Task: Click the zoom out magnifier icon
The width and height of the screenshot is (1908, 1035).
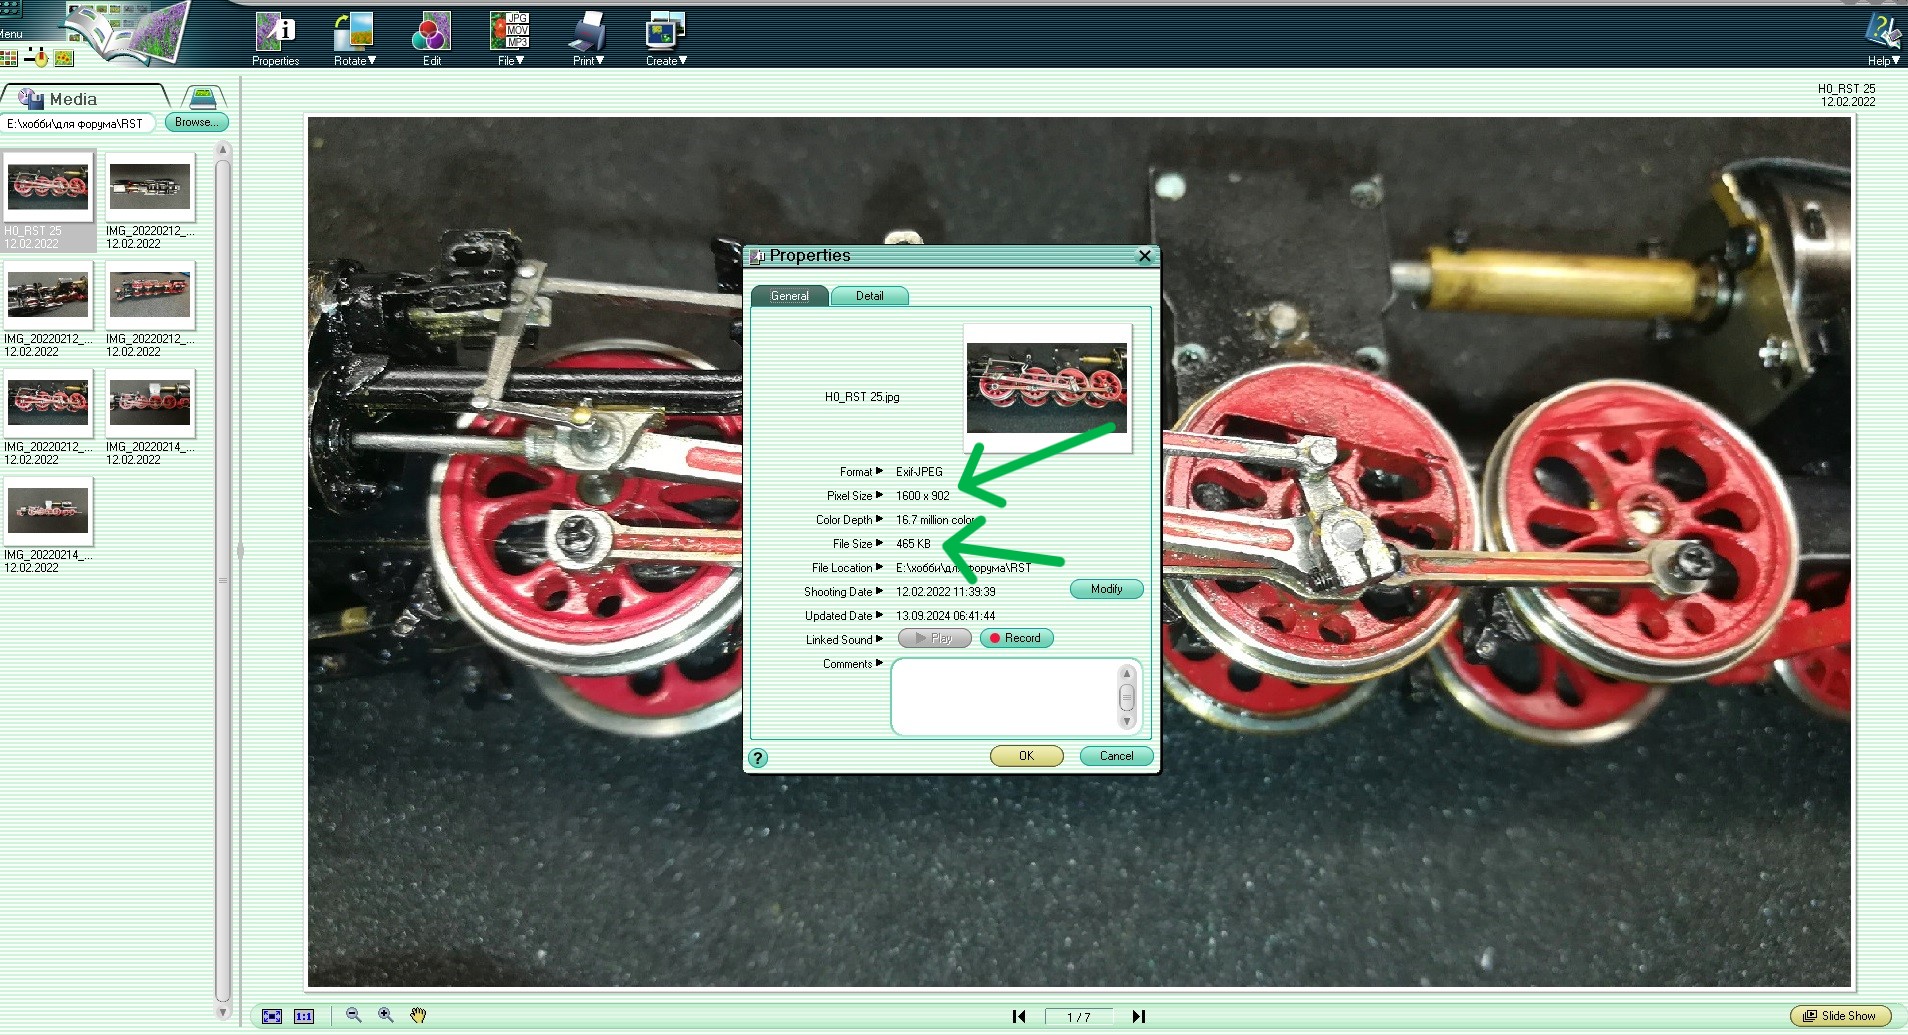Action: coord(353,1015)
